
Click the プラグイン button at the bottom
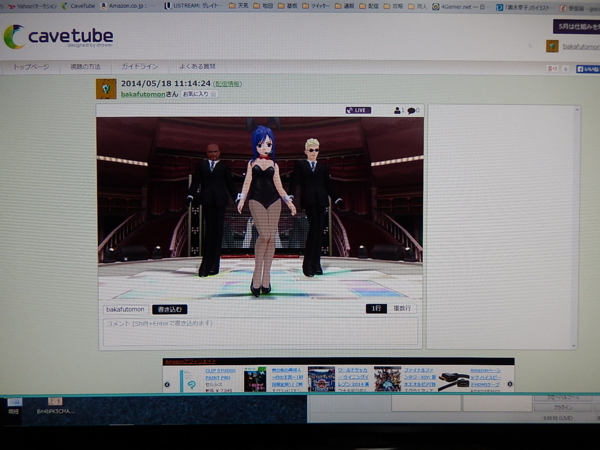click(x=563, y=408)
